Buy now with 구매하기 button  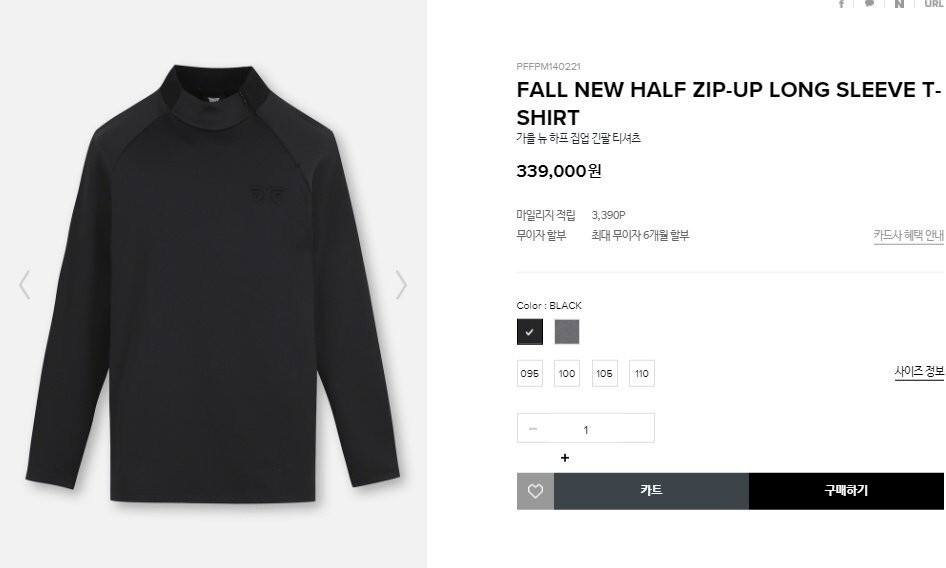pyautogui.click(x=846, y=491)
